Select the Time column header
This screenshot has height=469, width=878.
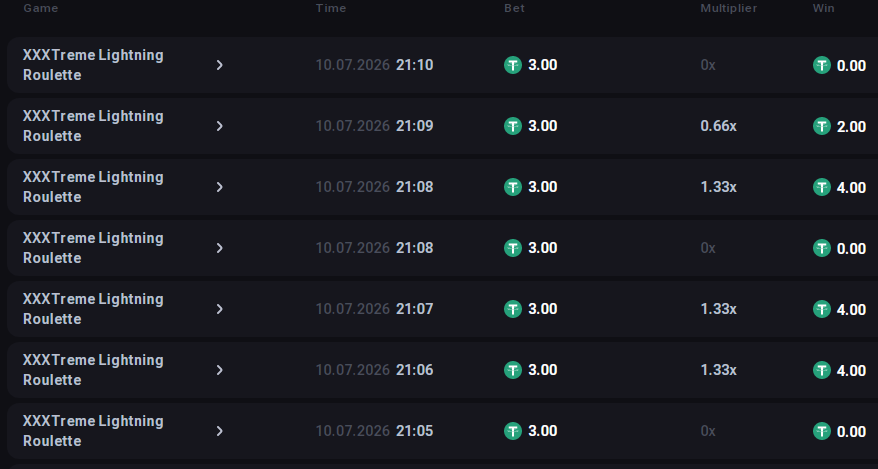click(331, 8)
